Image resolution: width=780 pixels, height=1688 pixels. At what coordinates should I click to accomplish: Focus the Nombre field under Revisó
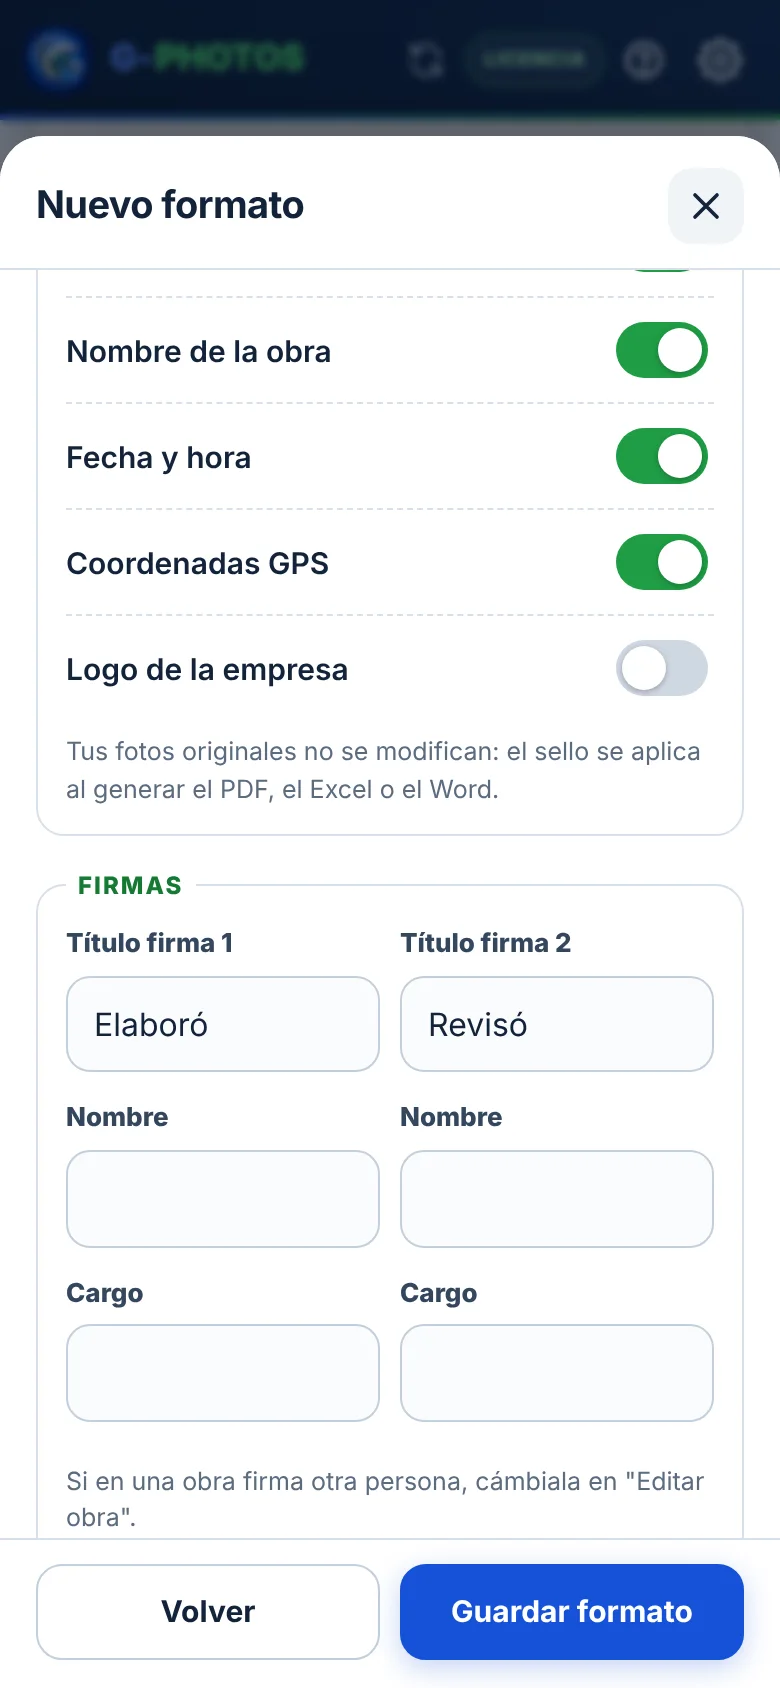(x=557, y=1199)
